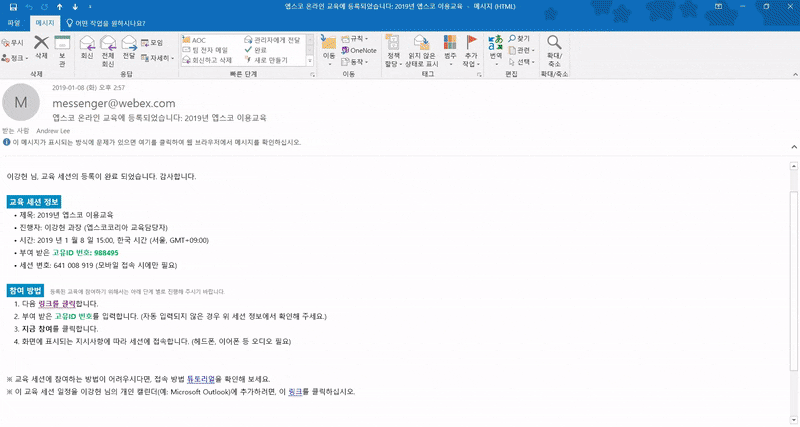Screen dimensions: 800x427
Task: Open the 파일 (File) tab
Action: [14, 20]
